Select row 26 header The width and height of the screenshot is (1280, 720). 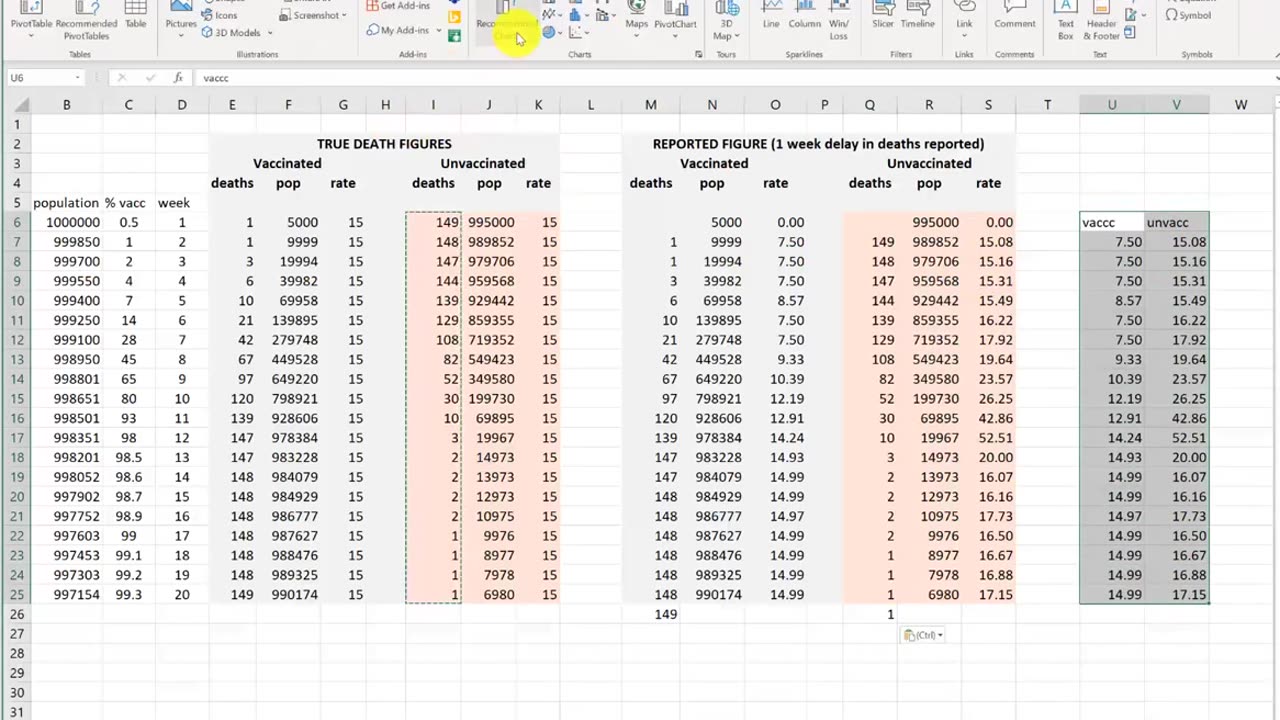coord(16,614)
